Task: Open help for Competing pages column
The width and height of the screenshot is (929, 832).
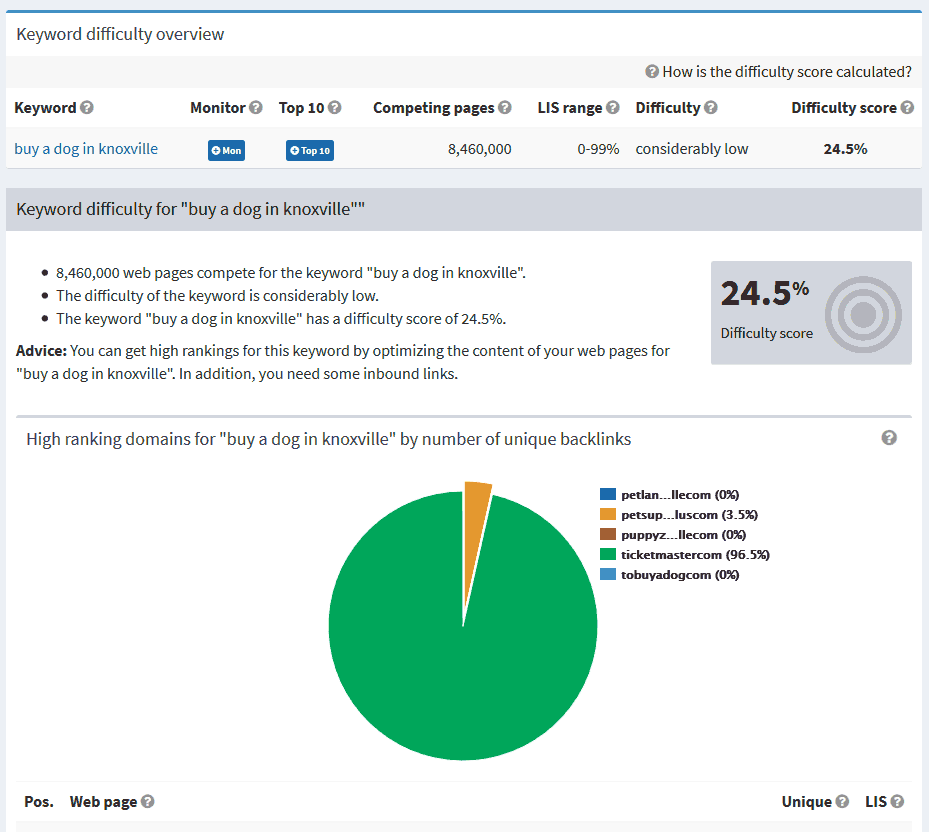Action: point(504,107)
